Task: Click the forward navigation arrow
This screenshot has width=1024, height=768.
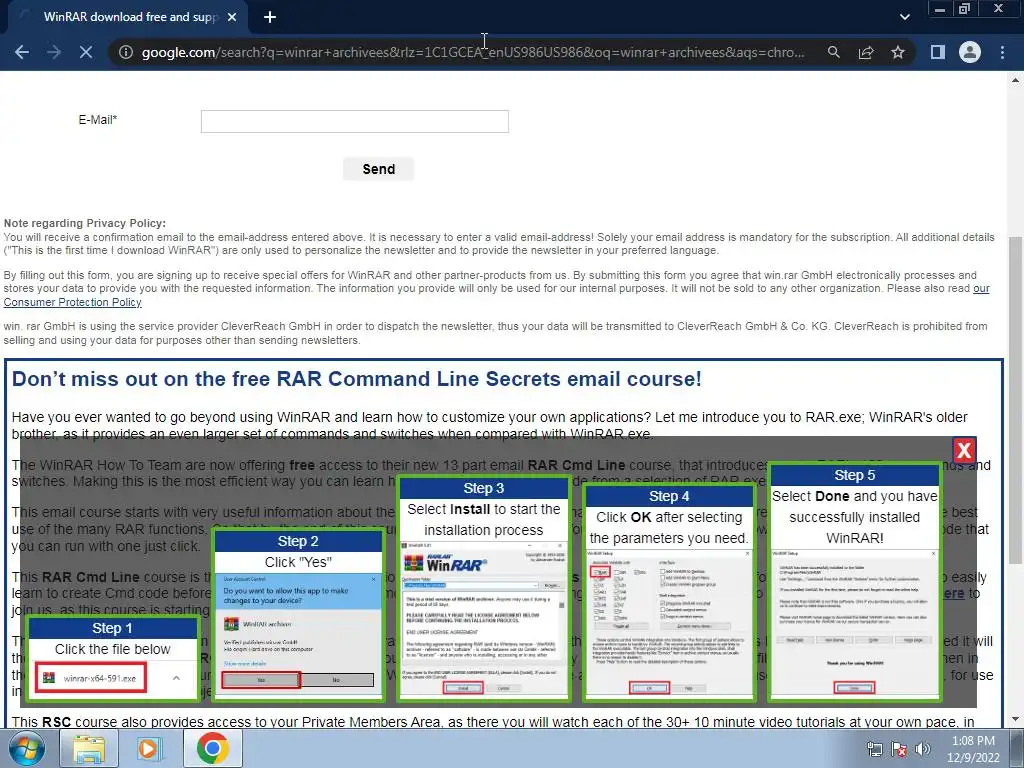Action: click(54, 52)
